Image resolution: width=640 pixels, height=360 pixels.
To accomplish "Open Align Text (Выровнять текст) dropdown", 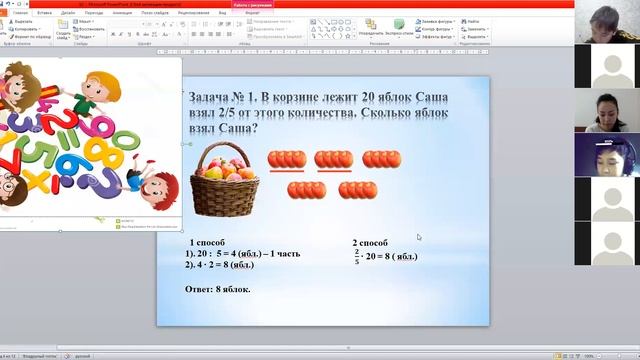I will pyautogui.click(x=267, y=29).
